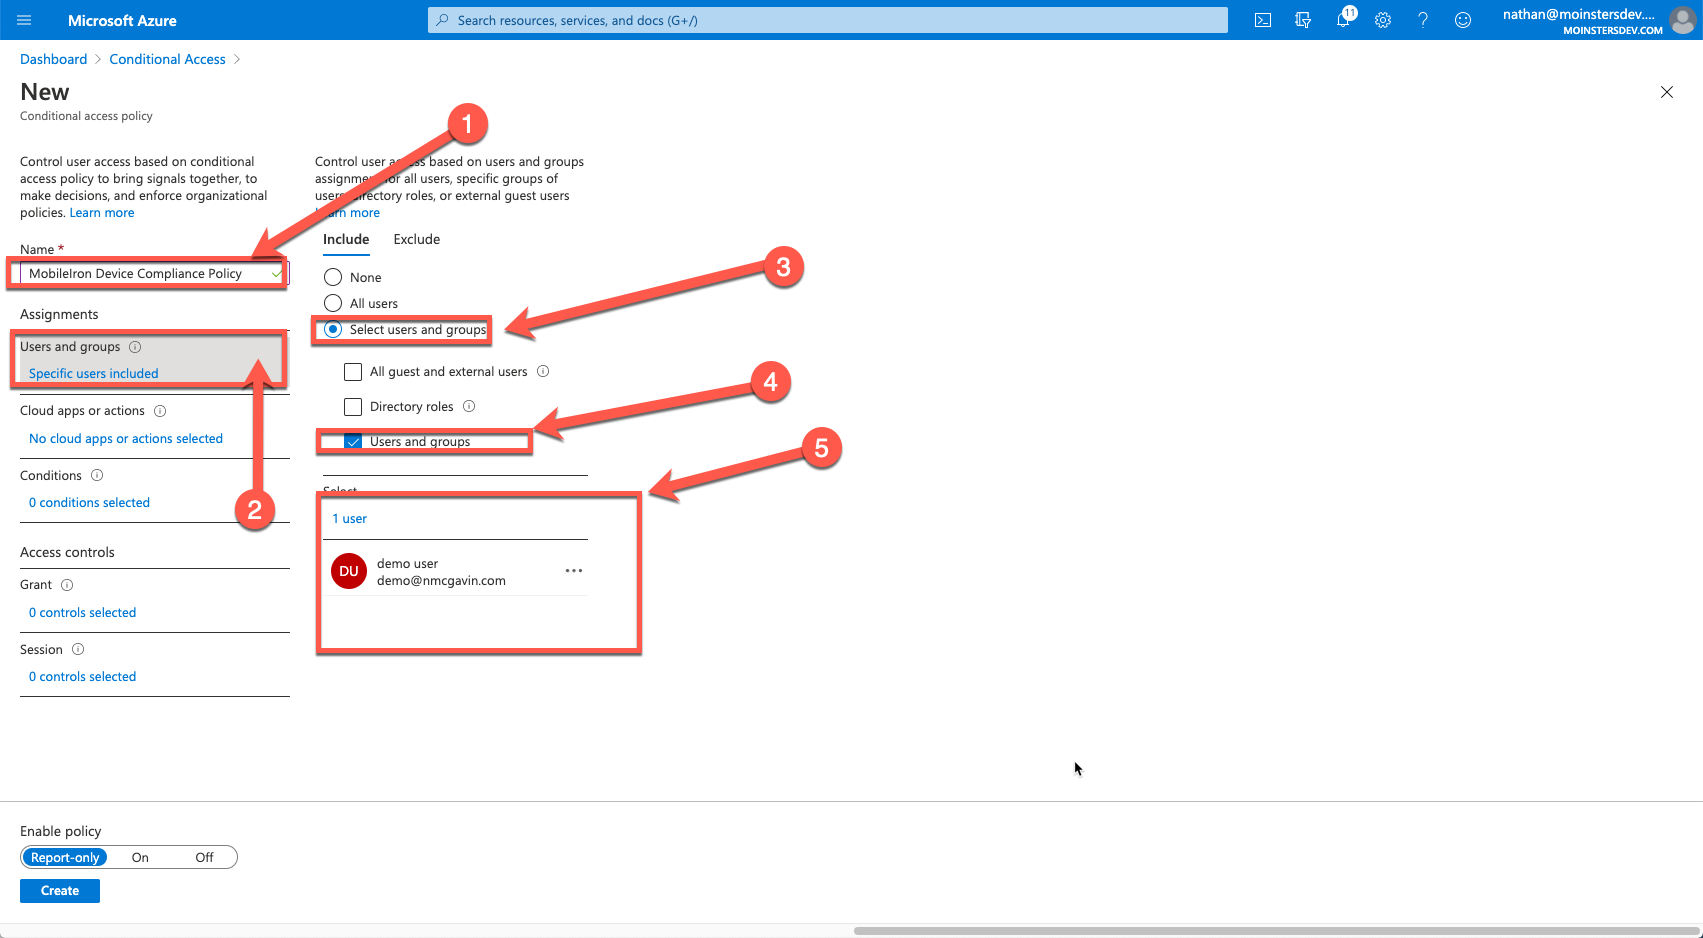Switch Enable policy to On
The height and width of the screenshot is (938, 1703).
139,857
